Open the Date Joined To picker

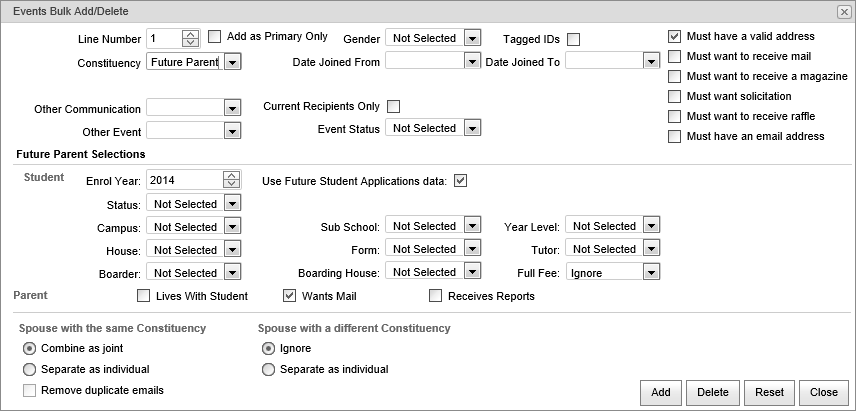651,61
